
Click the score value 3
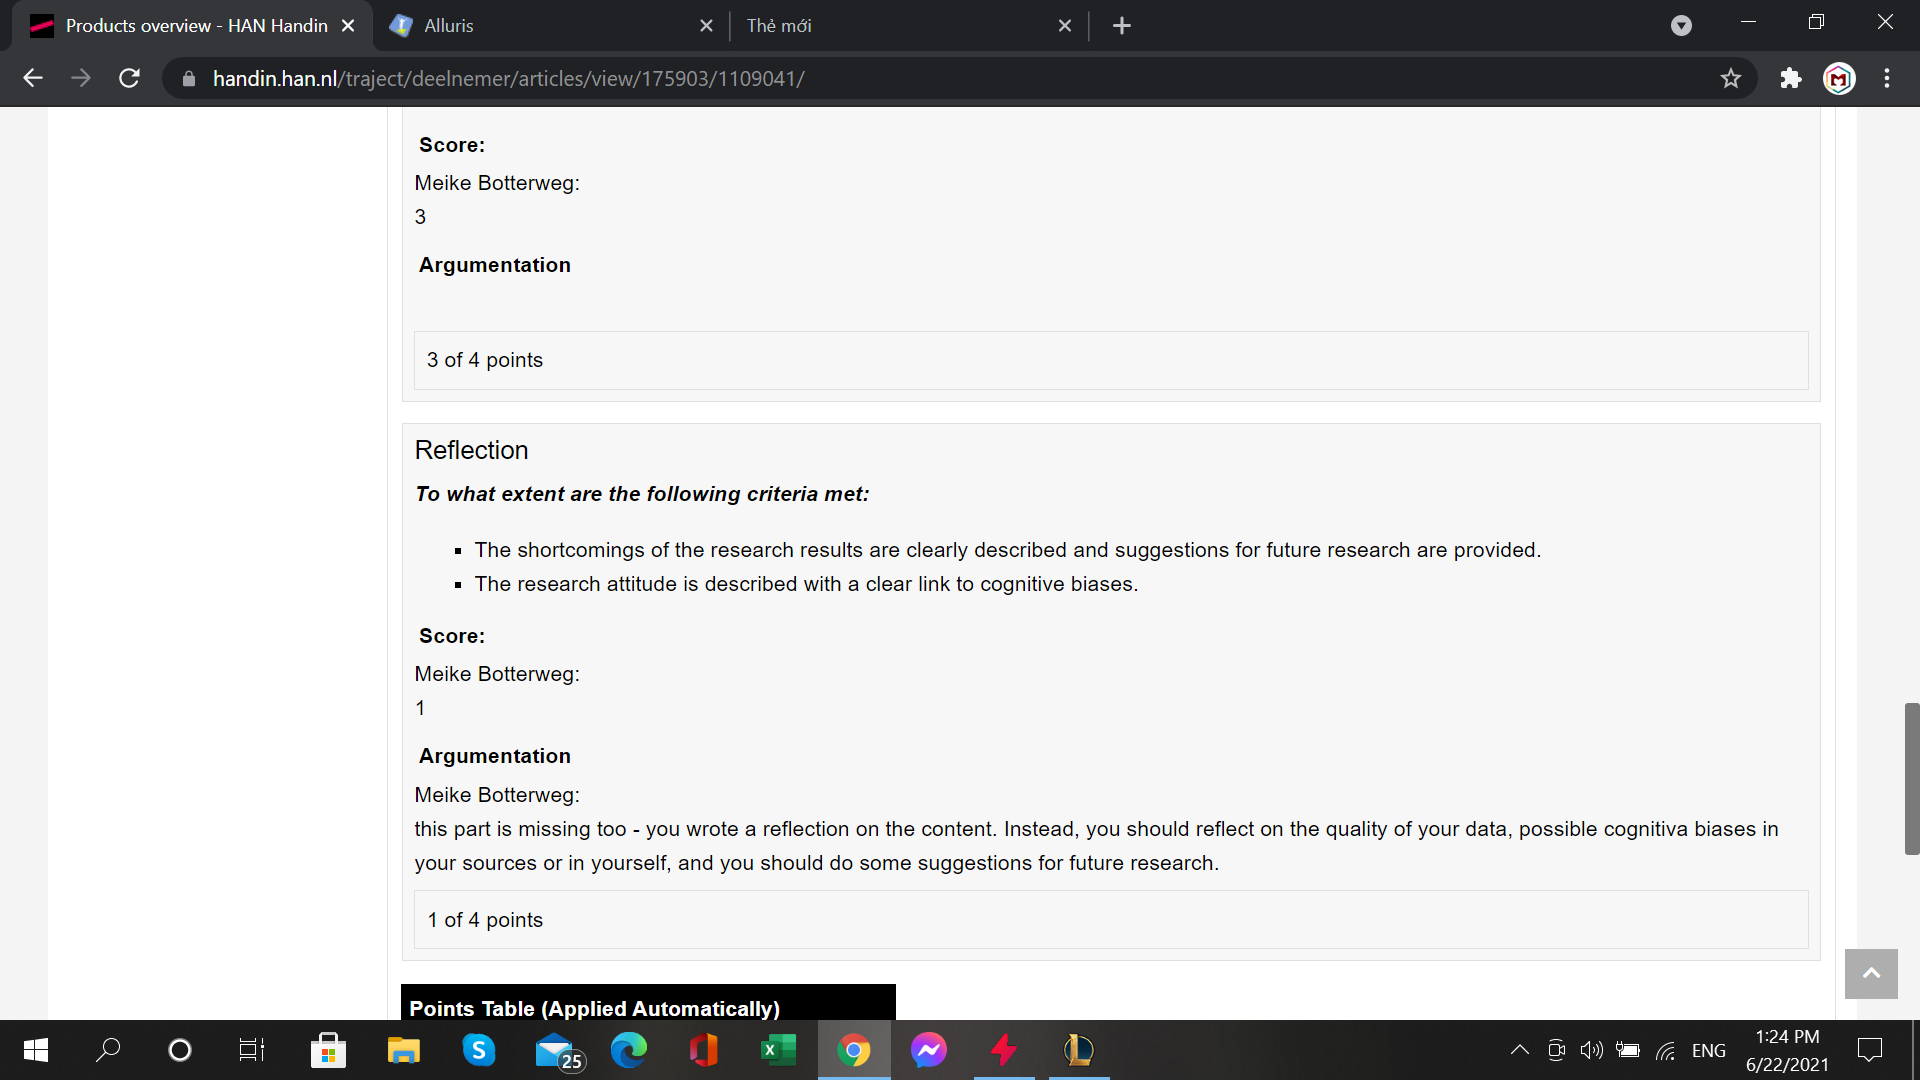420,217
